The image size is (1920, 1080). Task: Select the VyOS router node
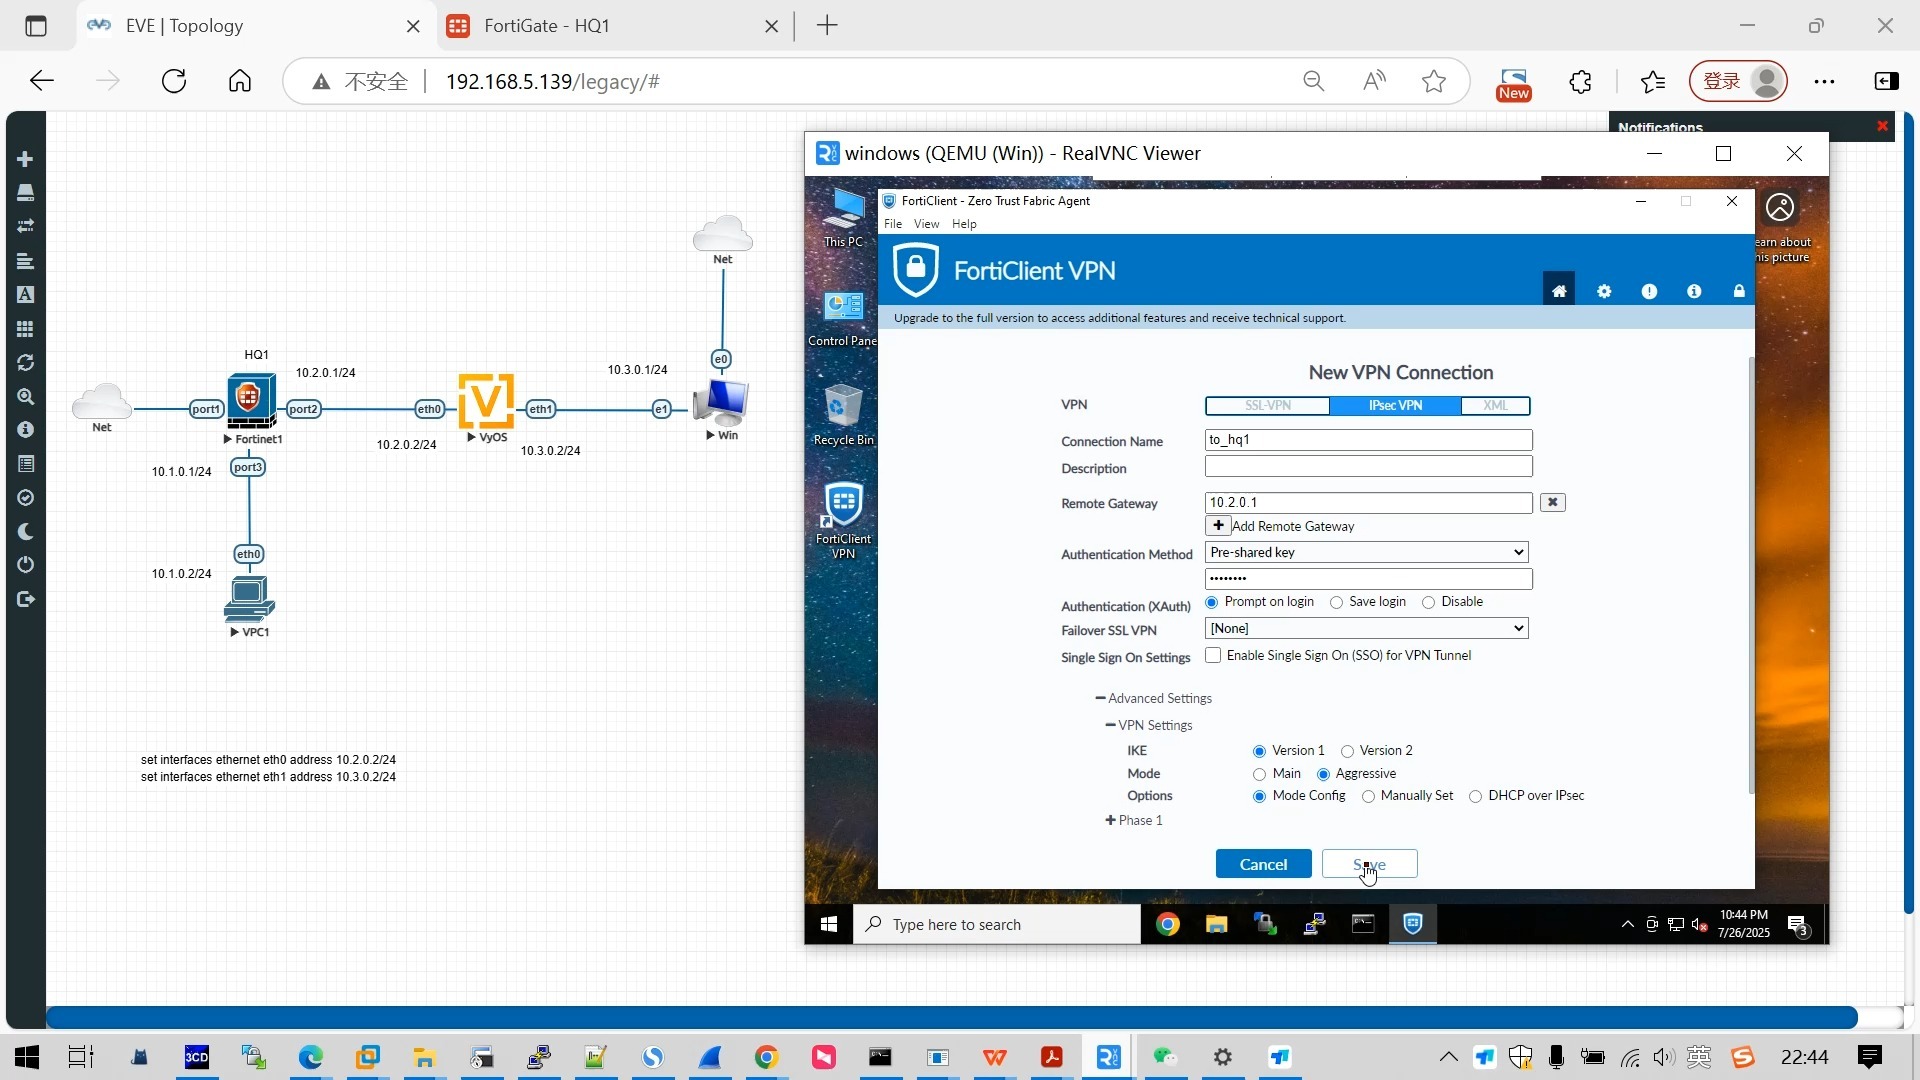(486, 401)
